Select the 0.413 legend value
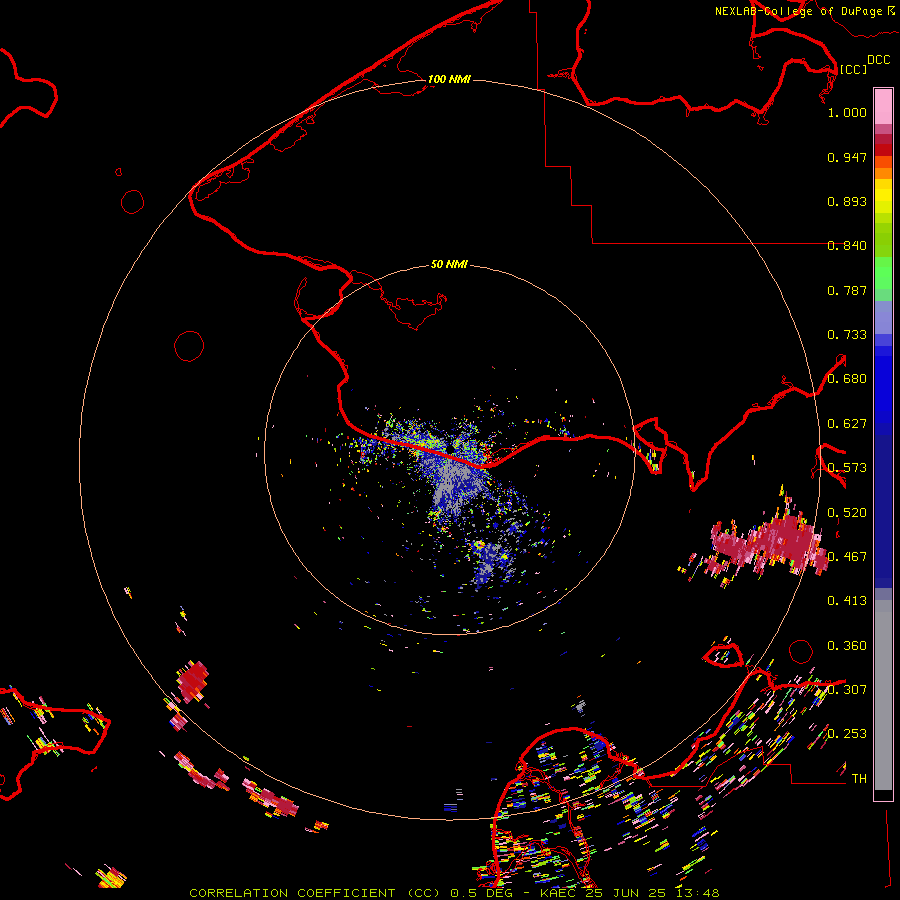 coord(847,601)
